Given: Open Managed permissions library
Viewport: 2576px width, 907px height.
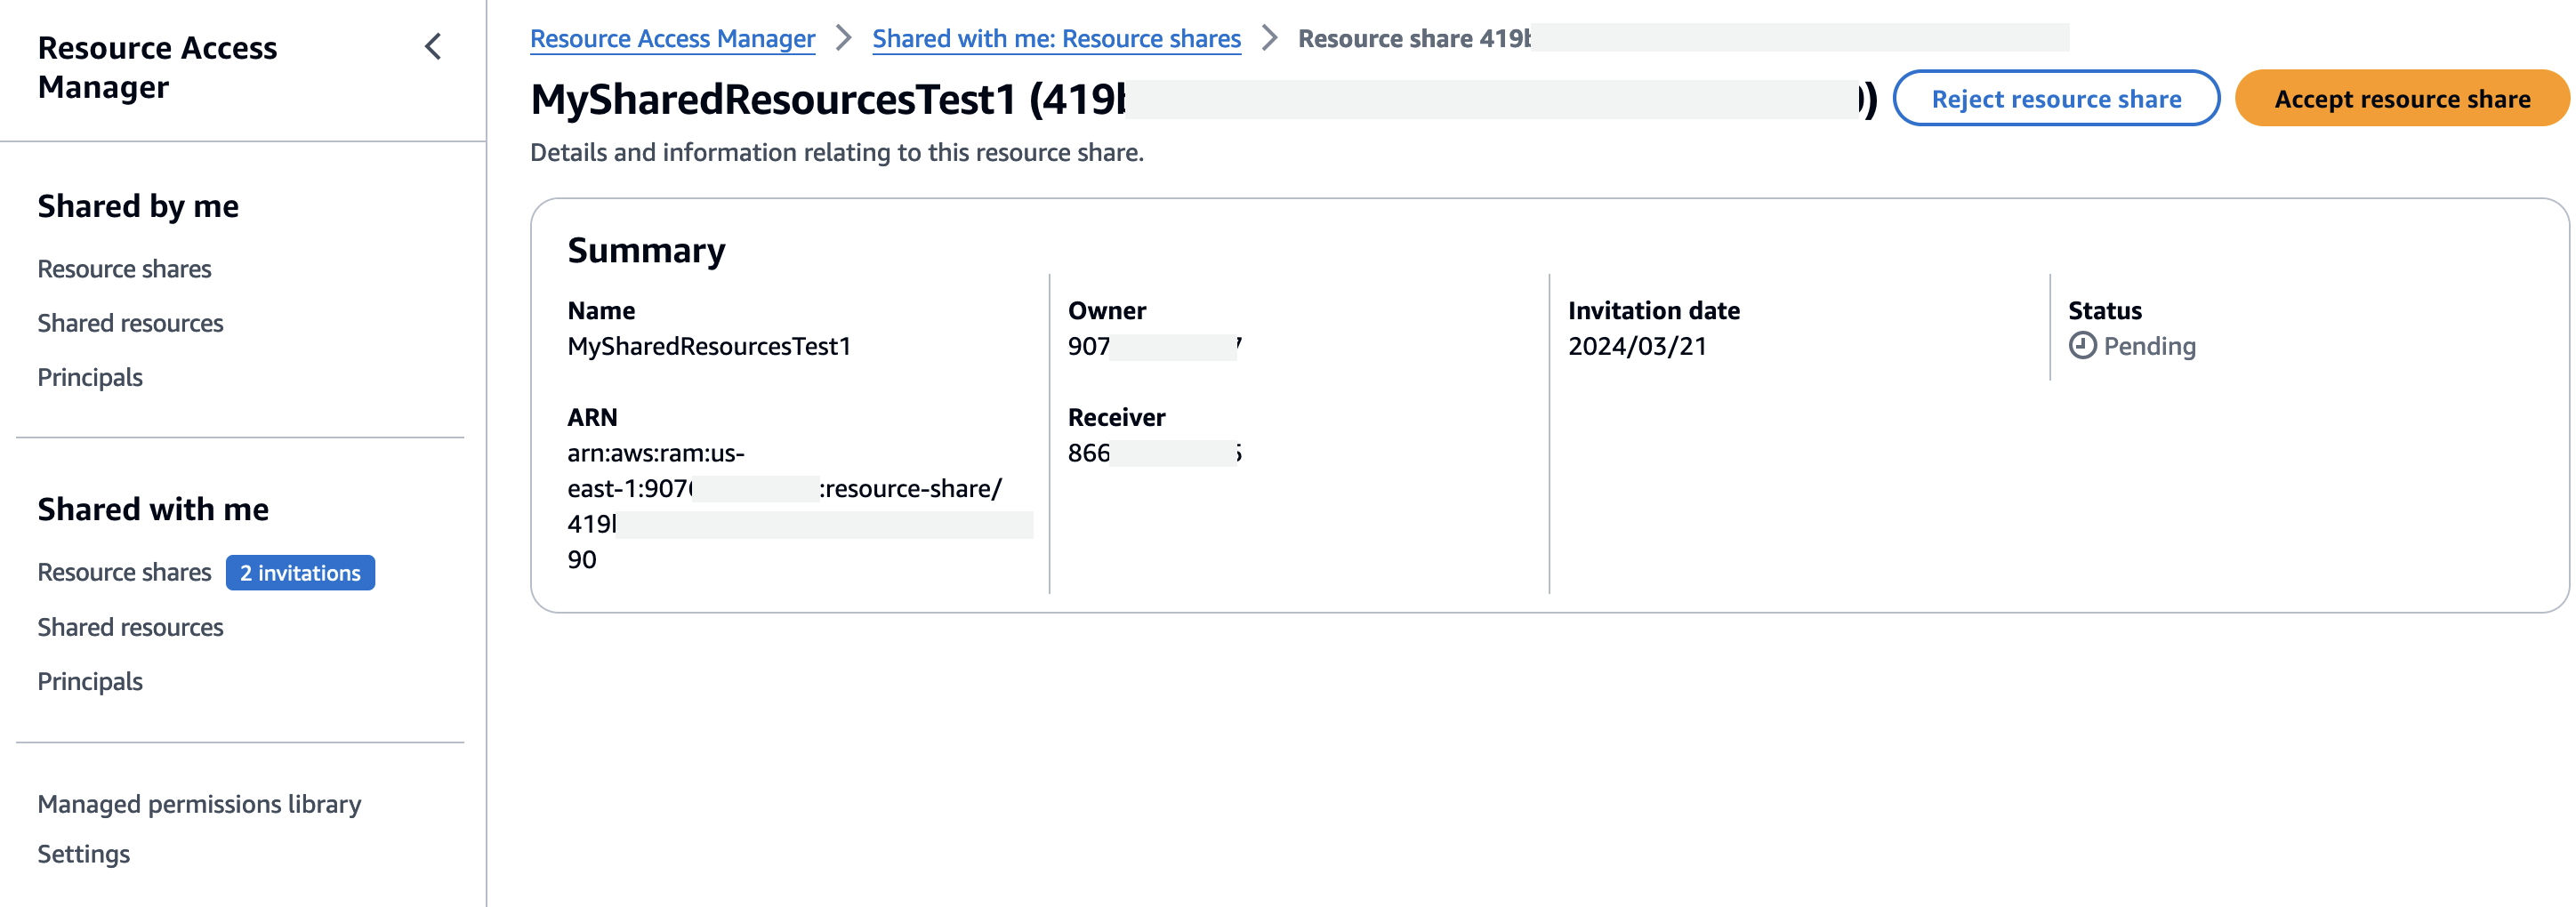Looking at the screenshot, I should (199, 804).
